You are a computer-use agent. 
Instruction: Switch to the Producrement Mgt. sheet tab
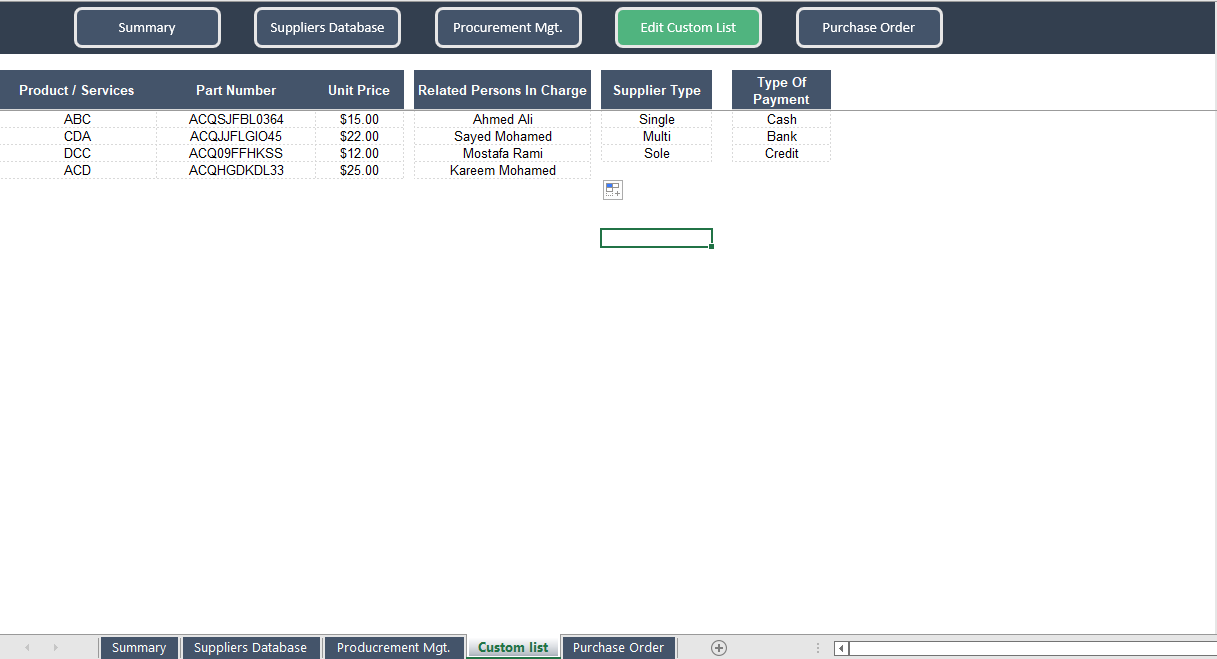(394, 647)
